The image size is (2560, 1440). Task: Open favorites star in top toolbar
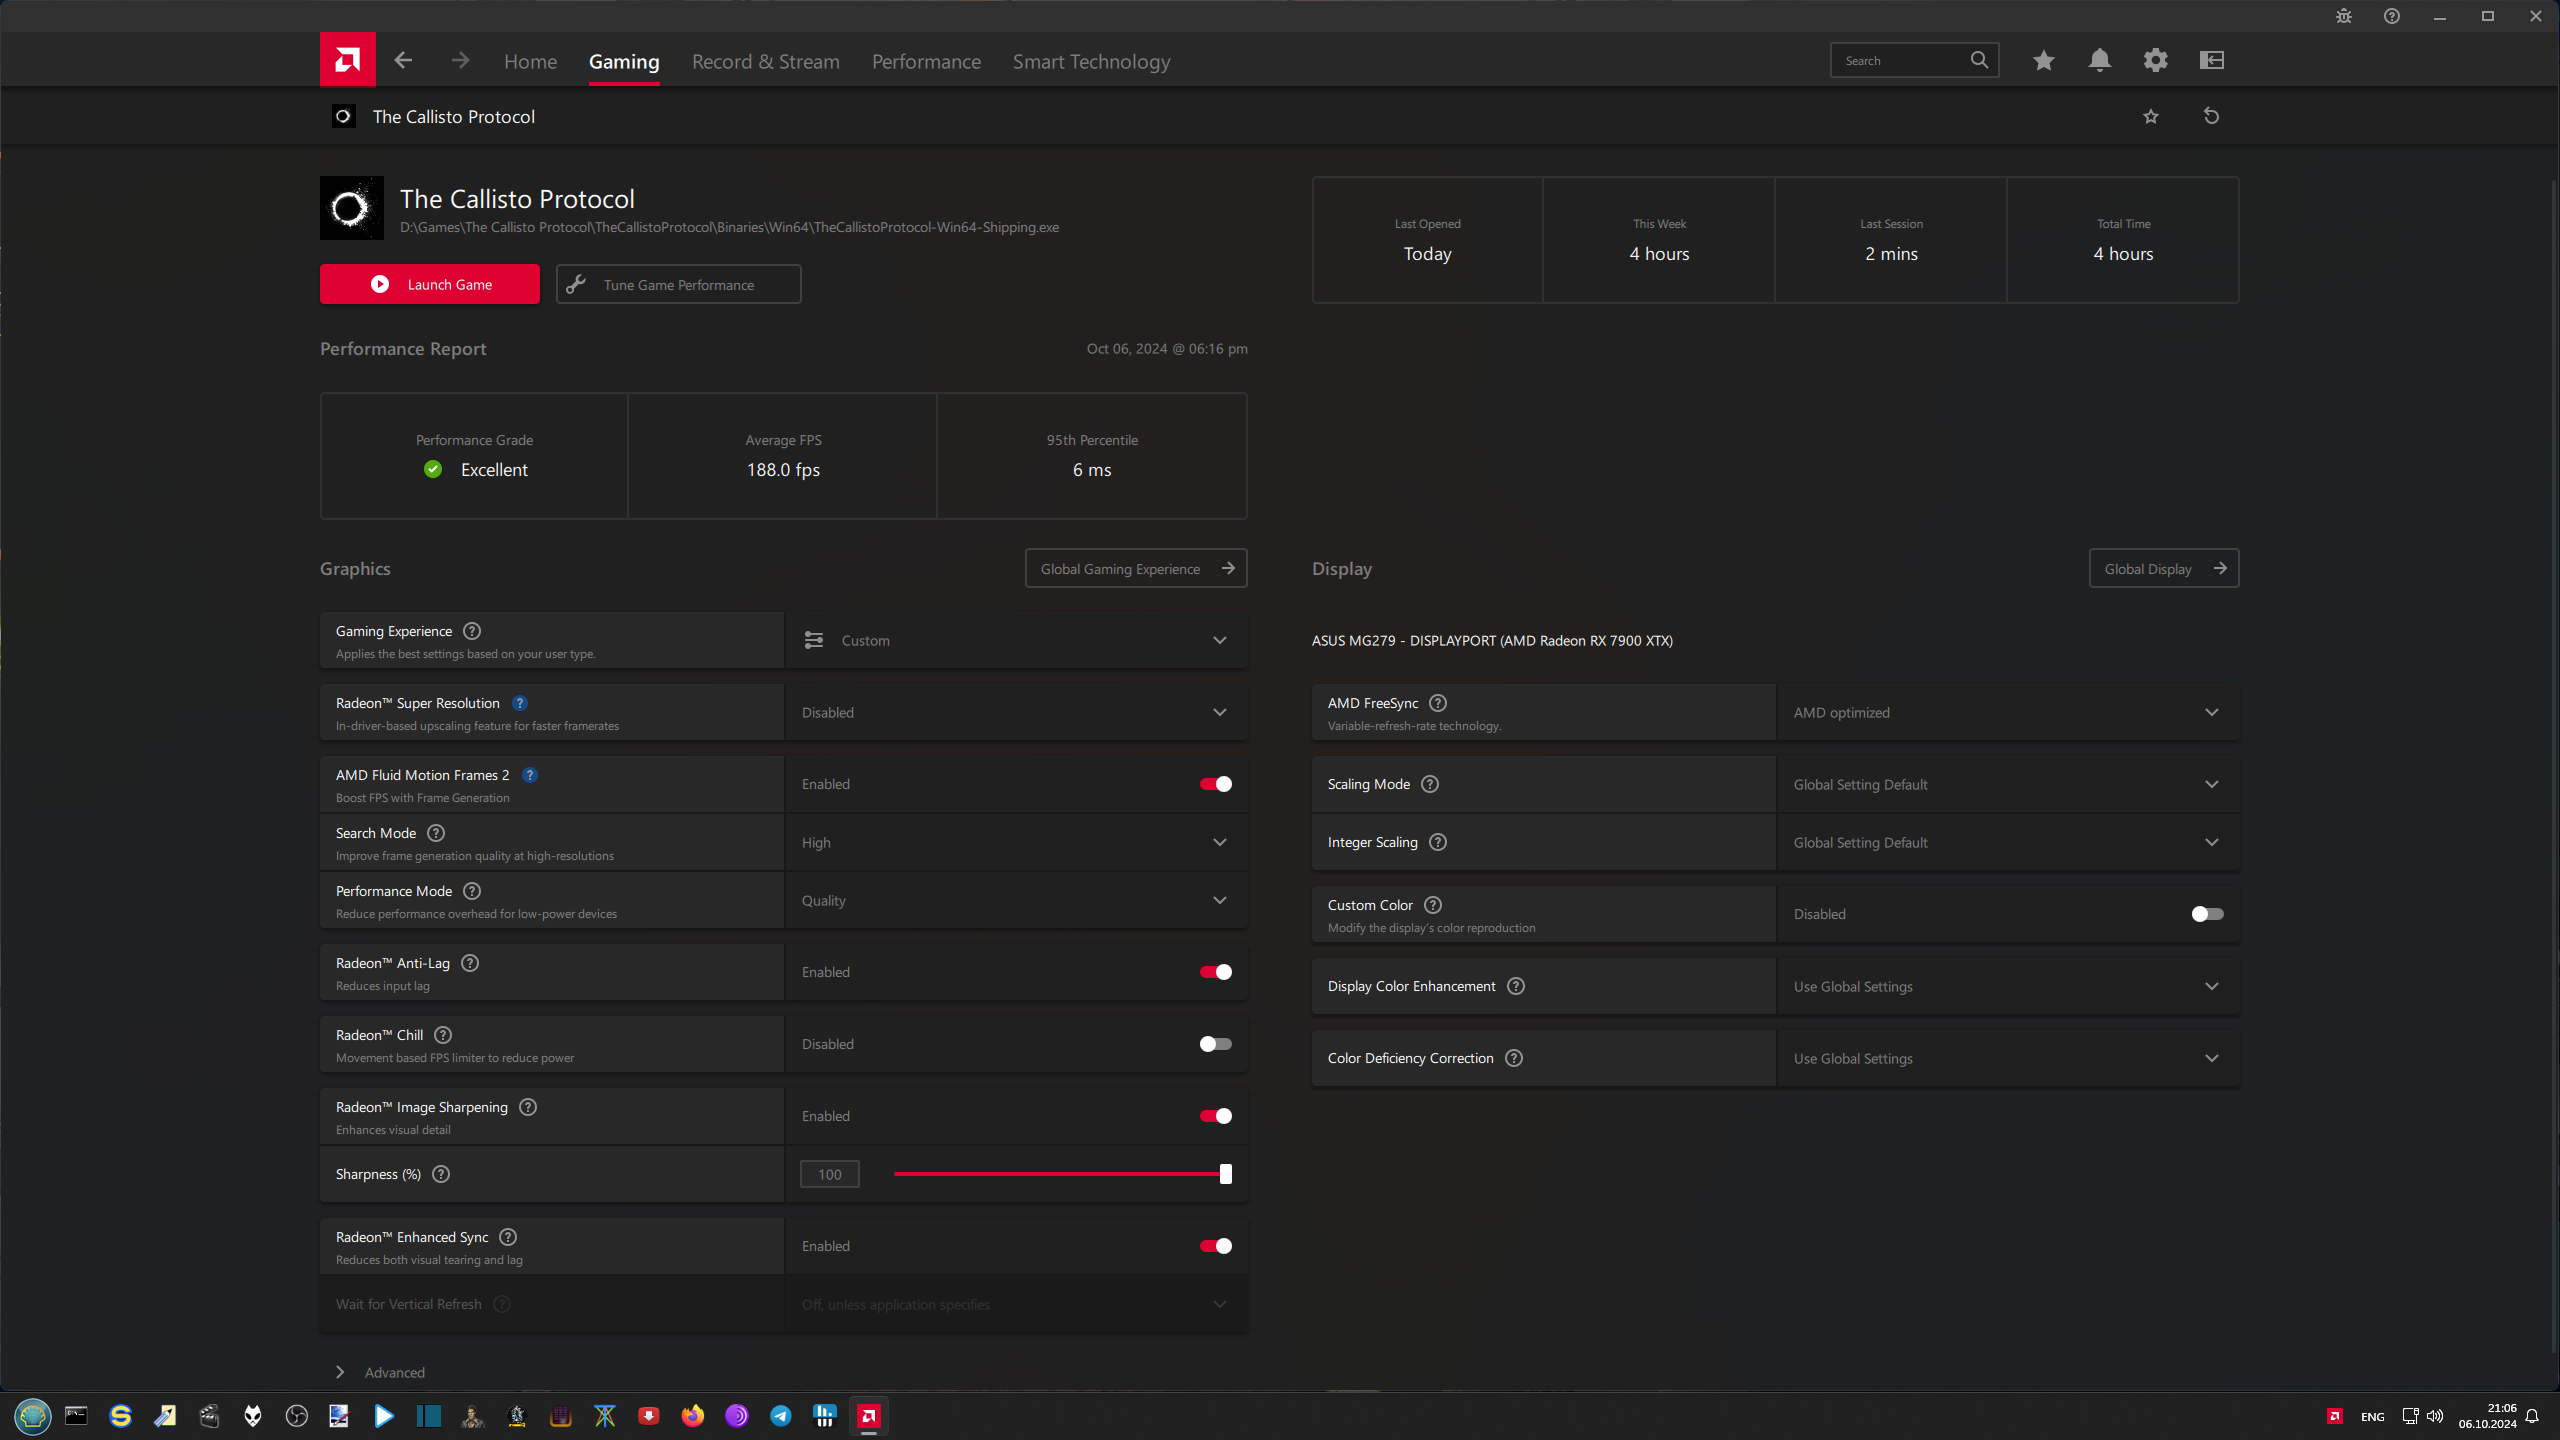point(2043,60)
